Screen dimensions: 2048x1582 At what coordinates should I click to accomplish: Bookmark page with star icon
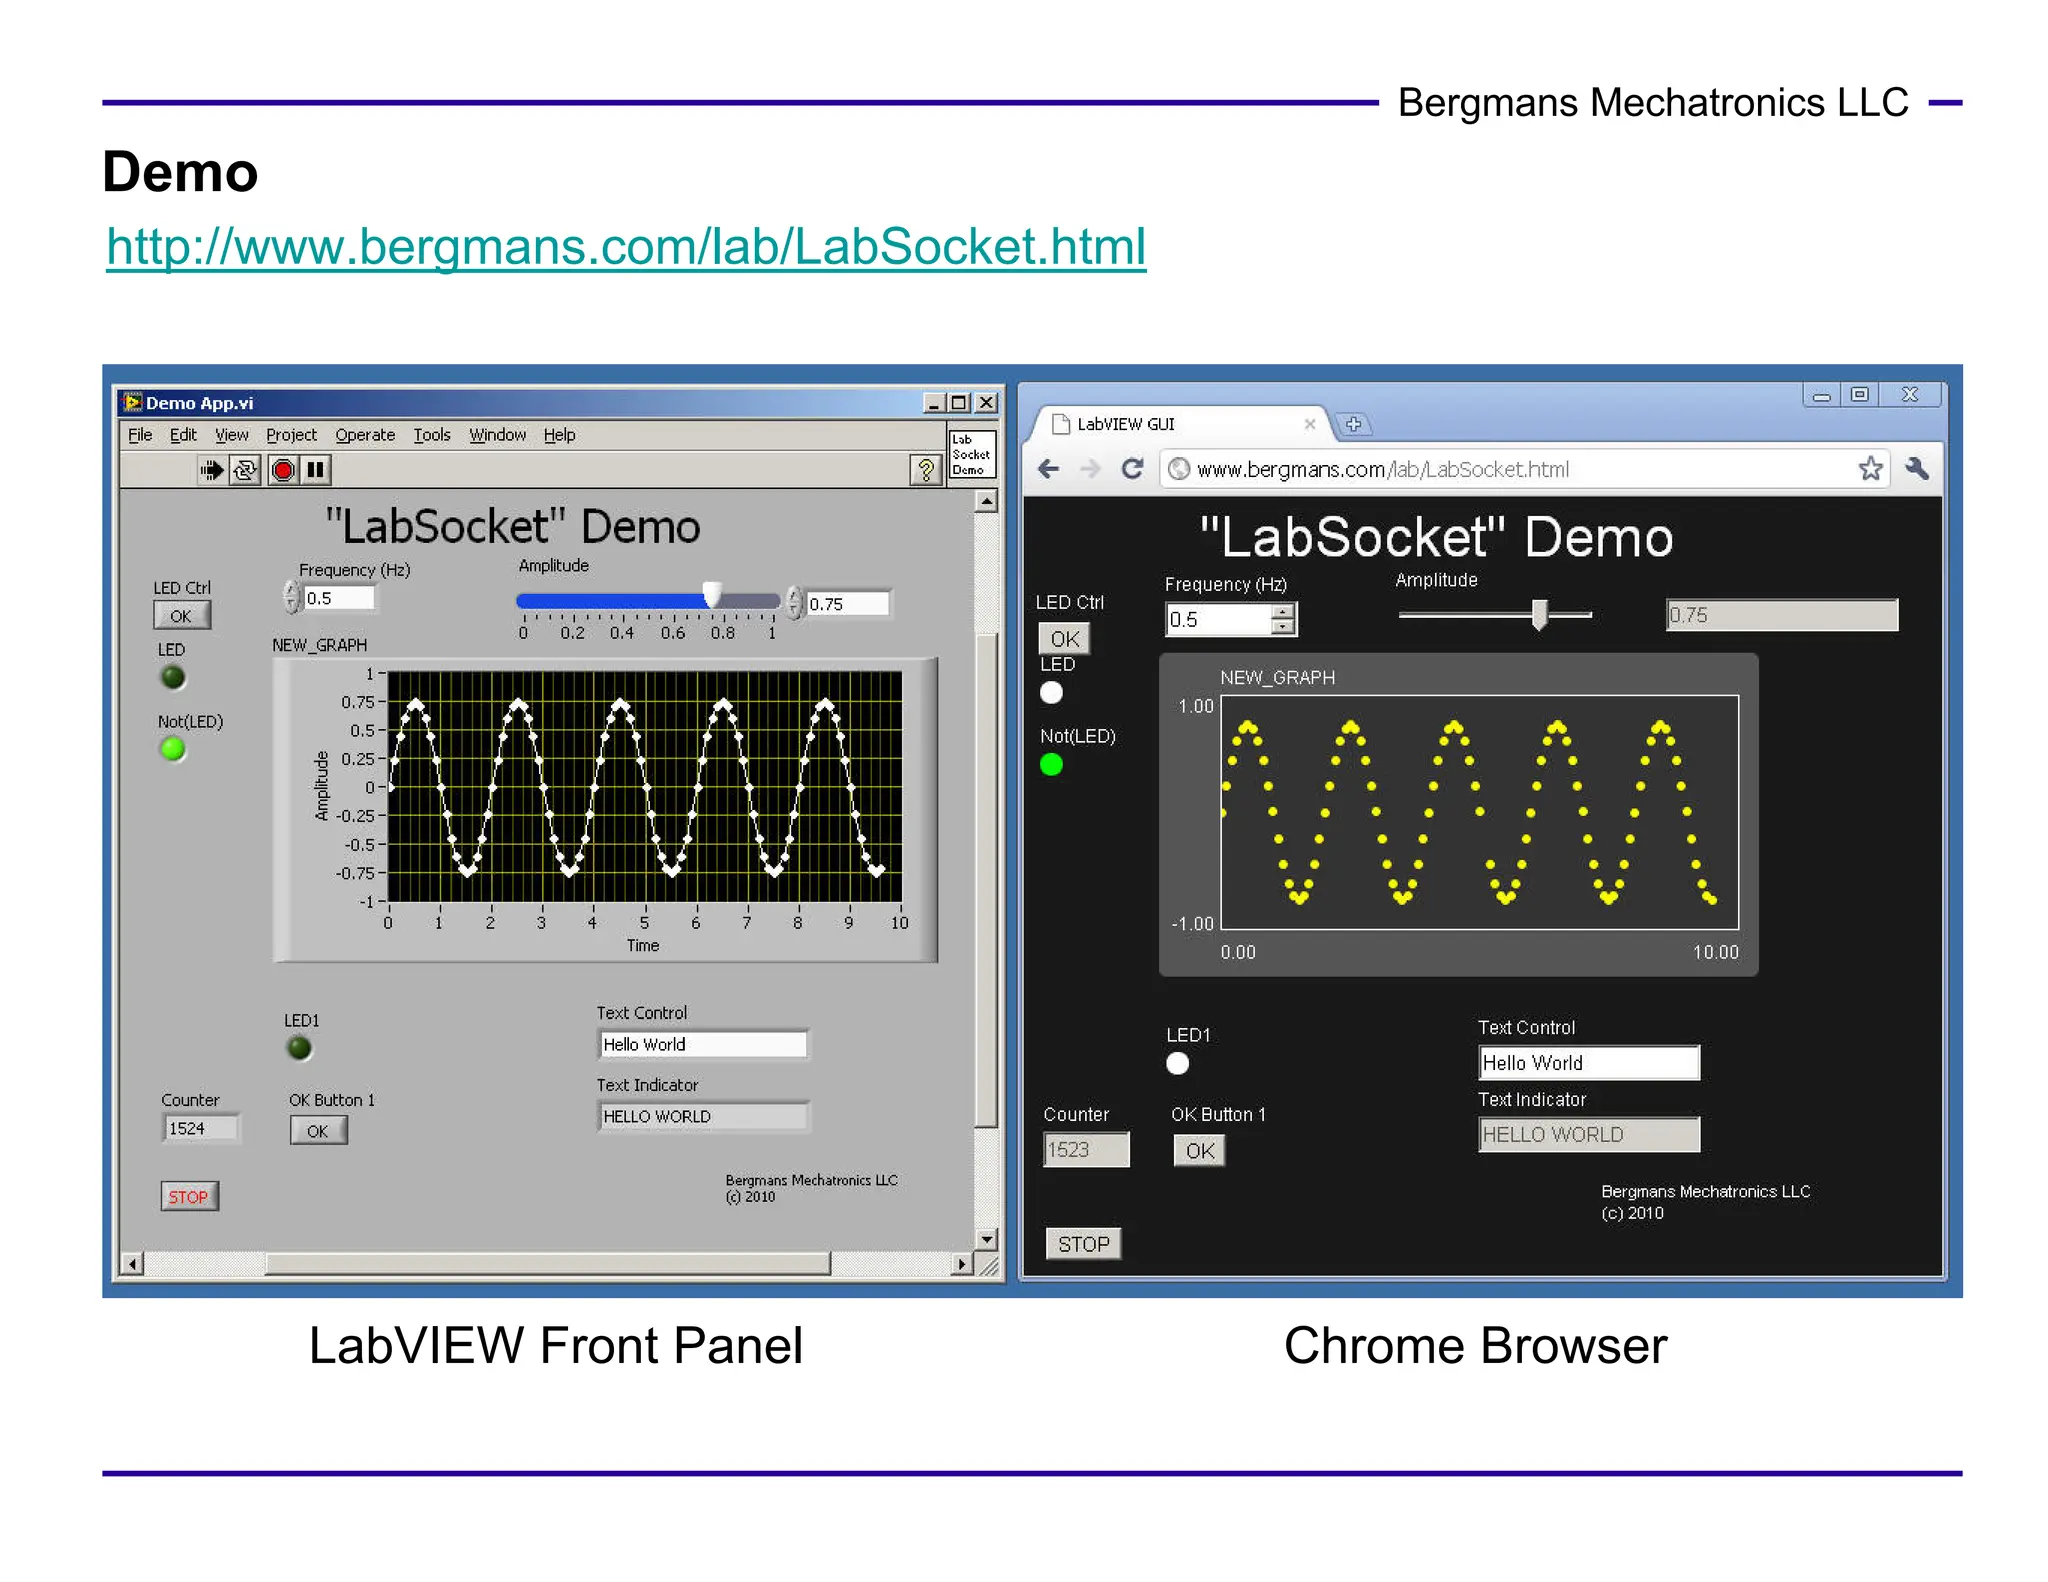pyautogui.click(x=1870, y=468)
